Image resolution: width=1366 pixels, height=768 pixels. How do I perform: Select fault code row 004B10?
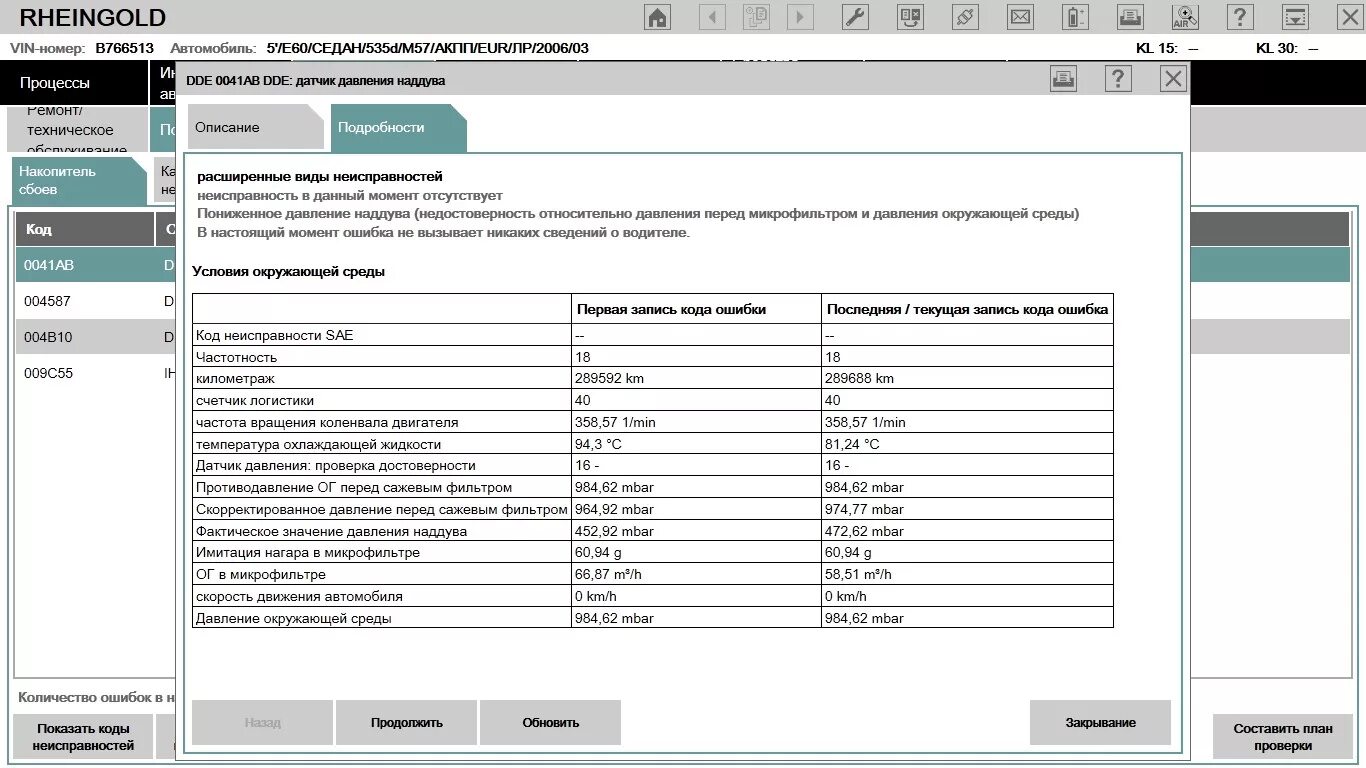(95, 337)
